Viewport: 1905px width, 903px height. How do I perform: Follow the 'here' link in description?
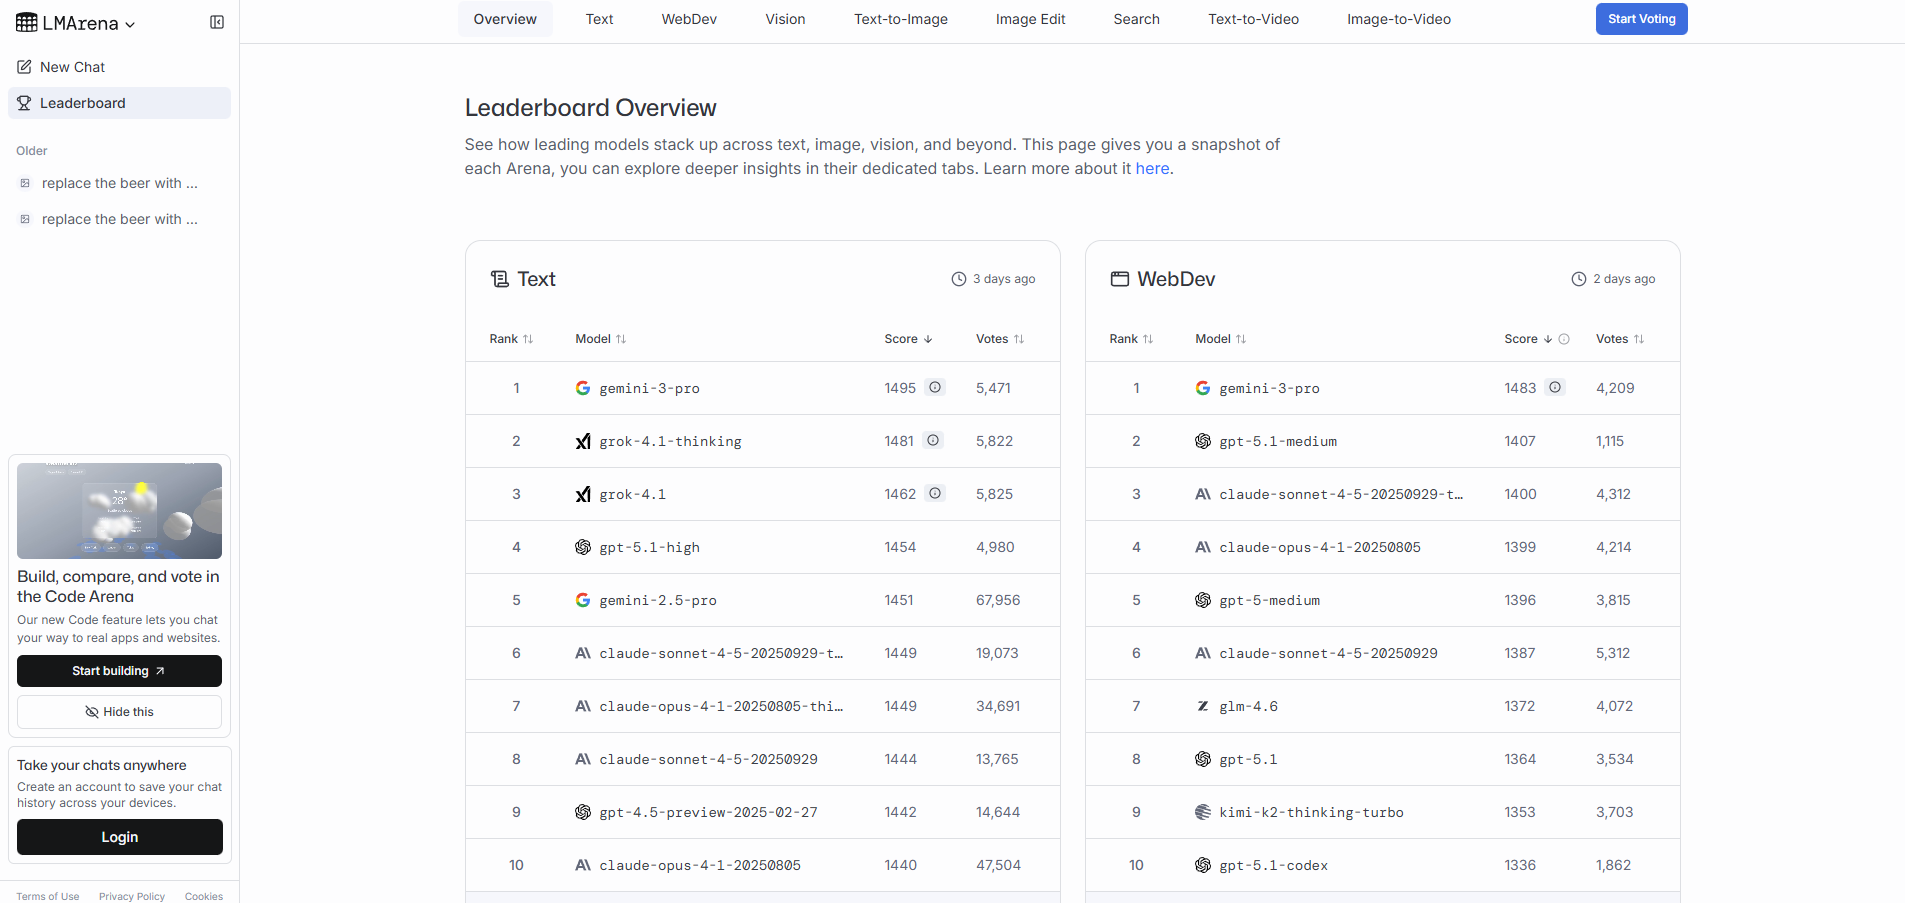pyautogui.click(x=1152, y=168)
